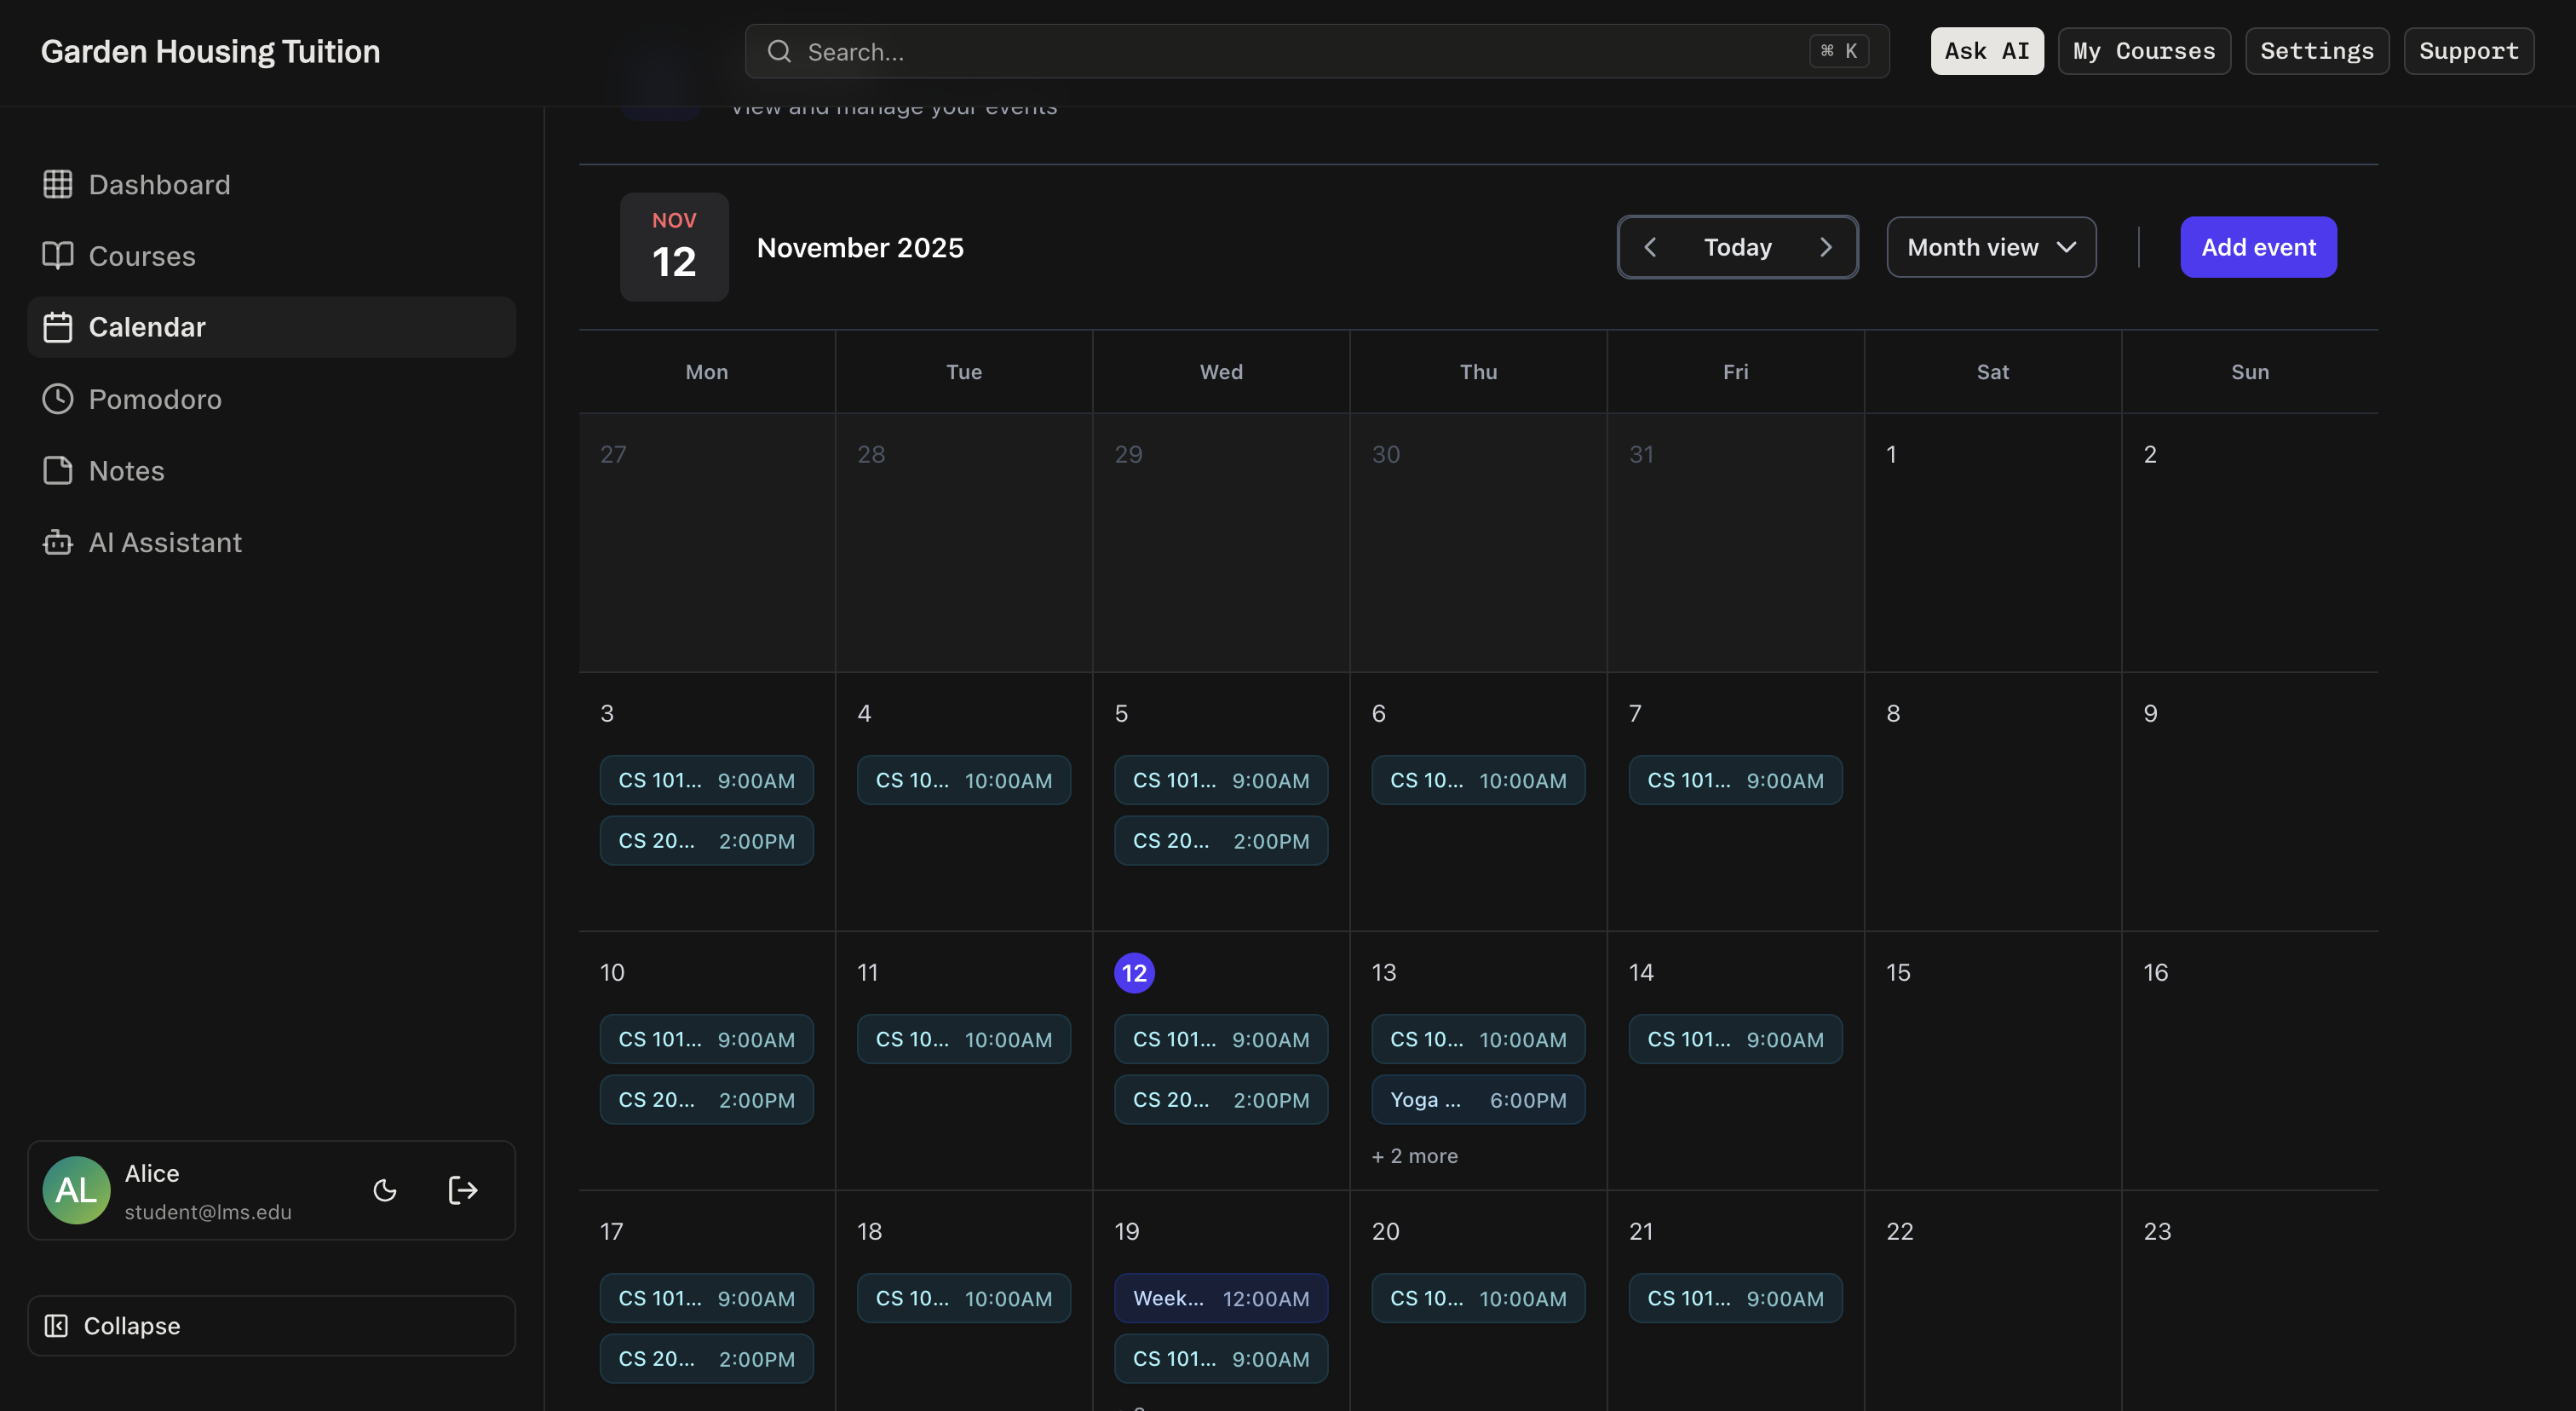Click the Ask AI button
Viewport: 2576px width, 1411px height.
tap(1986, 51)
